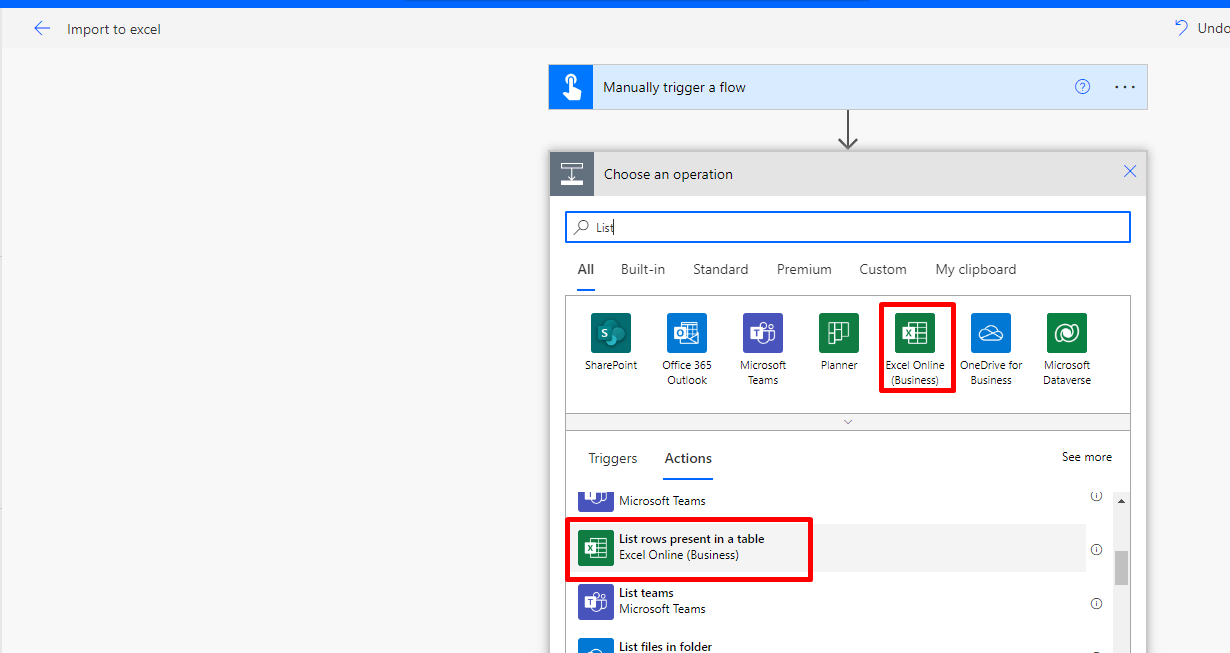The image size is (1230, 653).
Task: Open the My clipboard tab
Action: pos(975,269)
